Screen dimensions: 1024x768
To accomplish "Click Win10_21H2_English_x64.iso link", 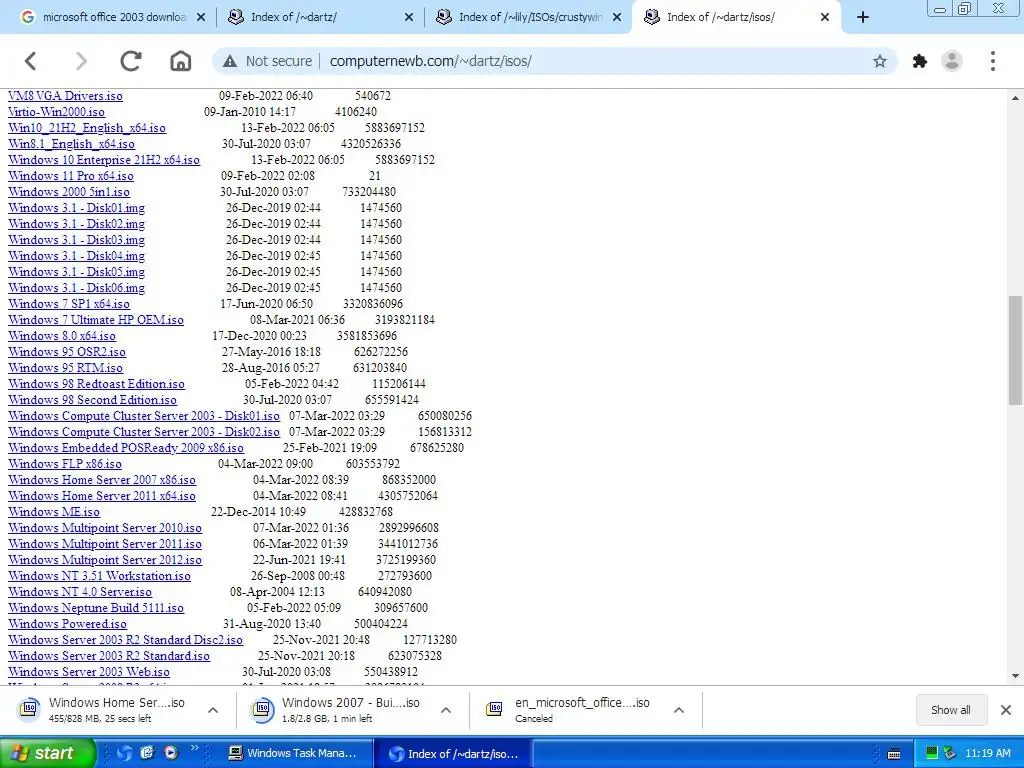I will point(87,128).
